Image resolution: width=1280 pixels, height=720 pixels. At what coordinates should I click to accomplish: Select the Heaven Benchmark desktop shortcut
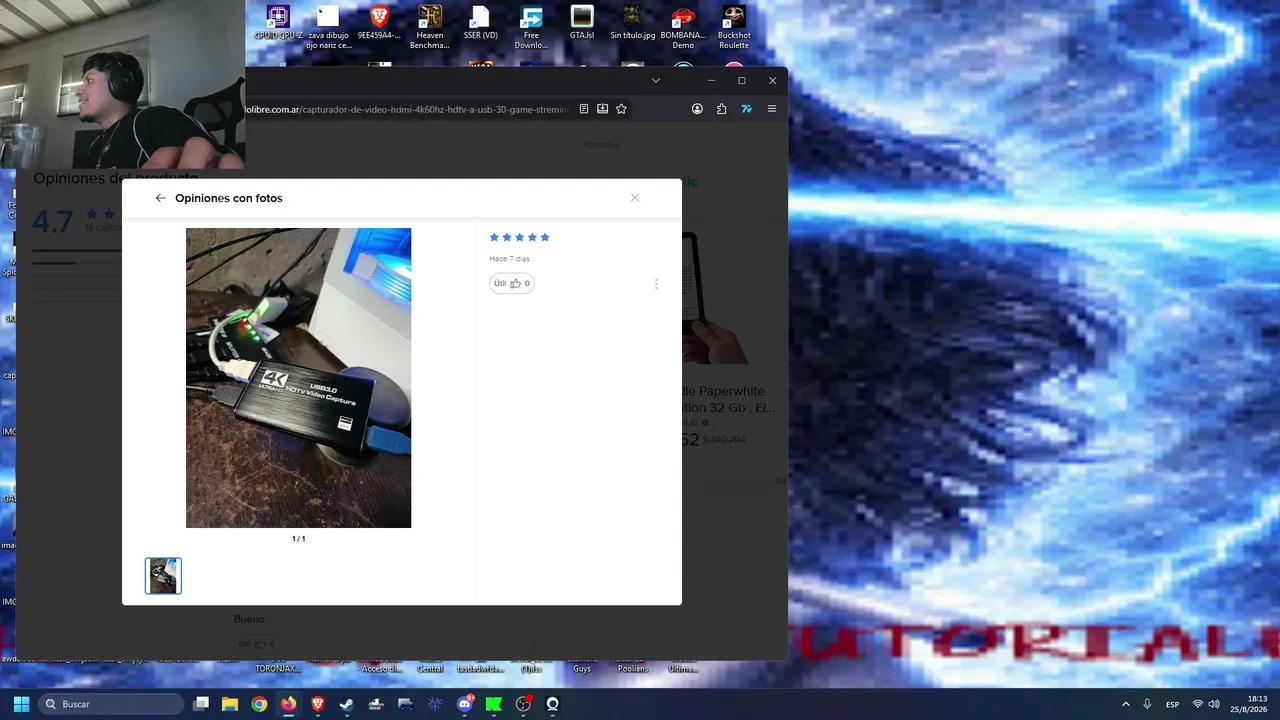tap(430, 27)
